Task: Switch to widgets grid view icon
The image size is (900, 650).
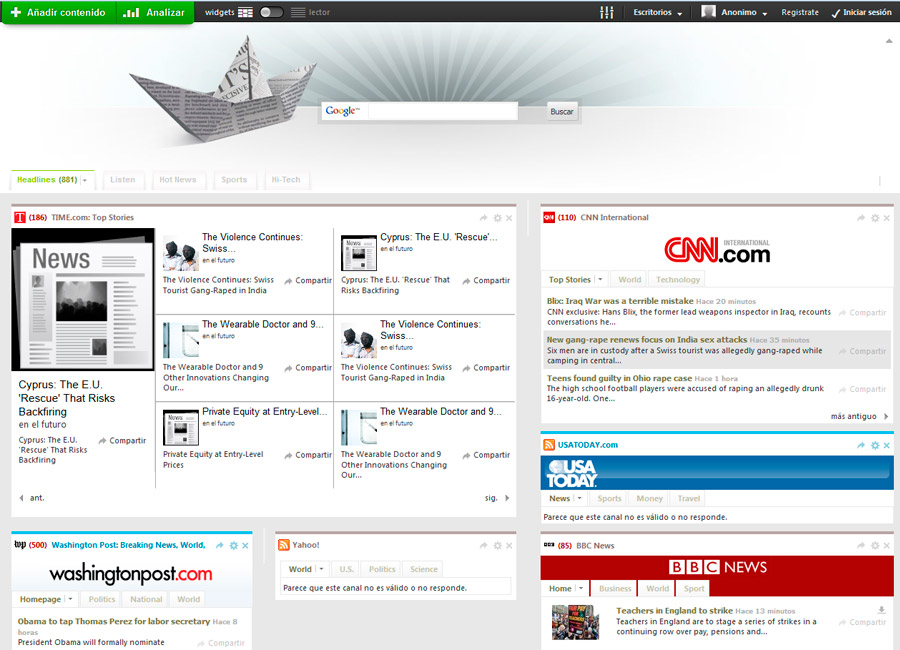Action: click(246, 13)
